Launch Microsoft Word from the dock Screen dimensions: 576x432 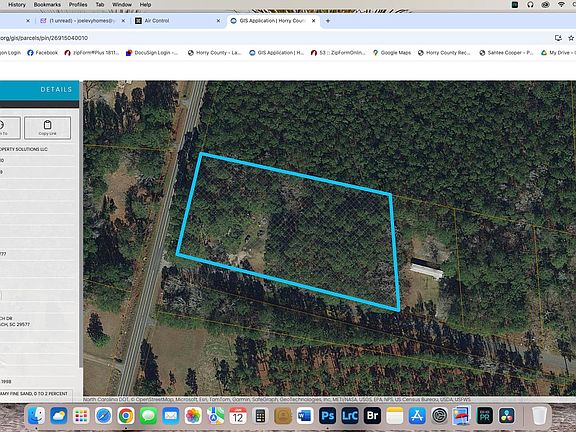coord(305,416)
